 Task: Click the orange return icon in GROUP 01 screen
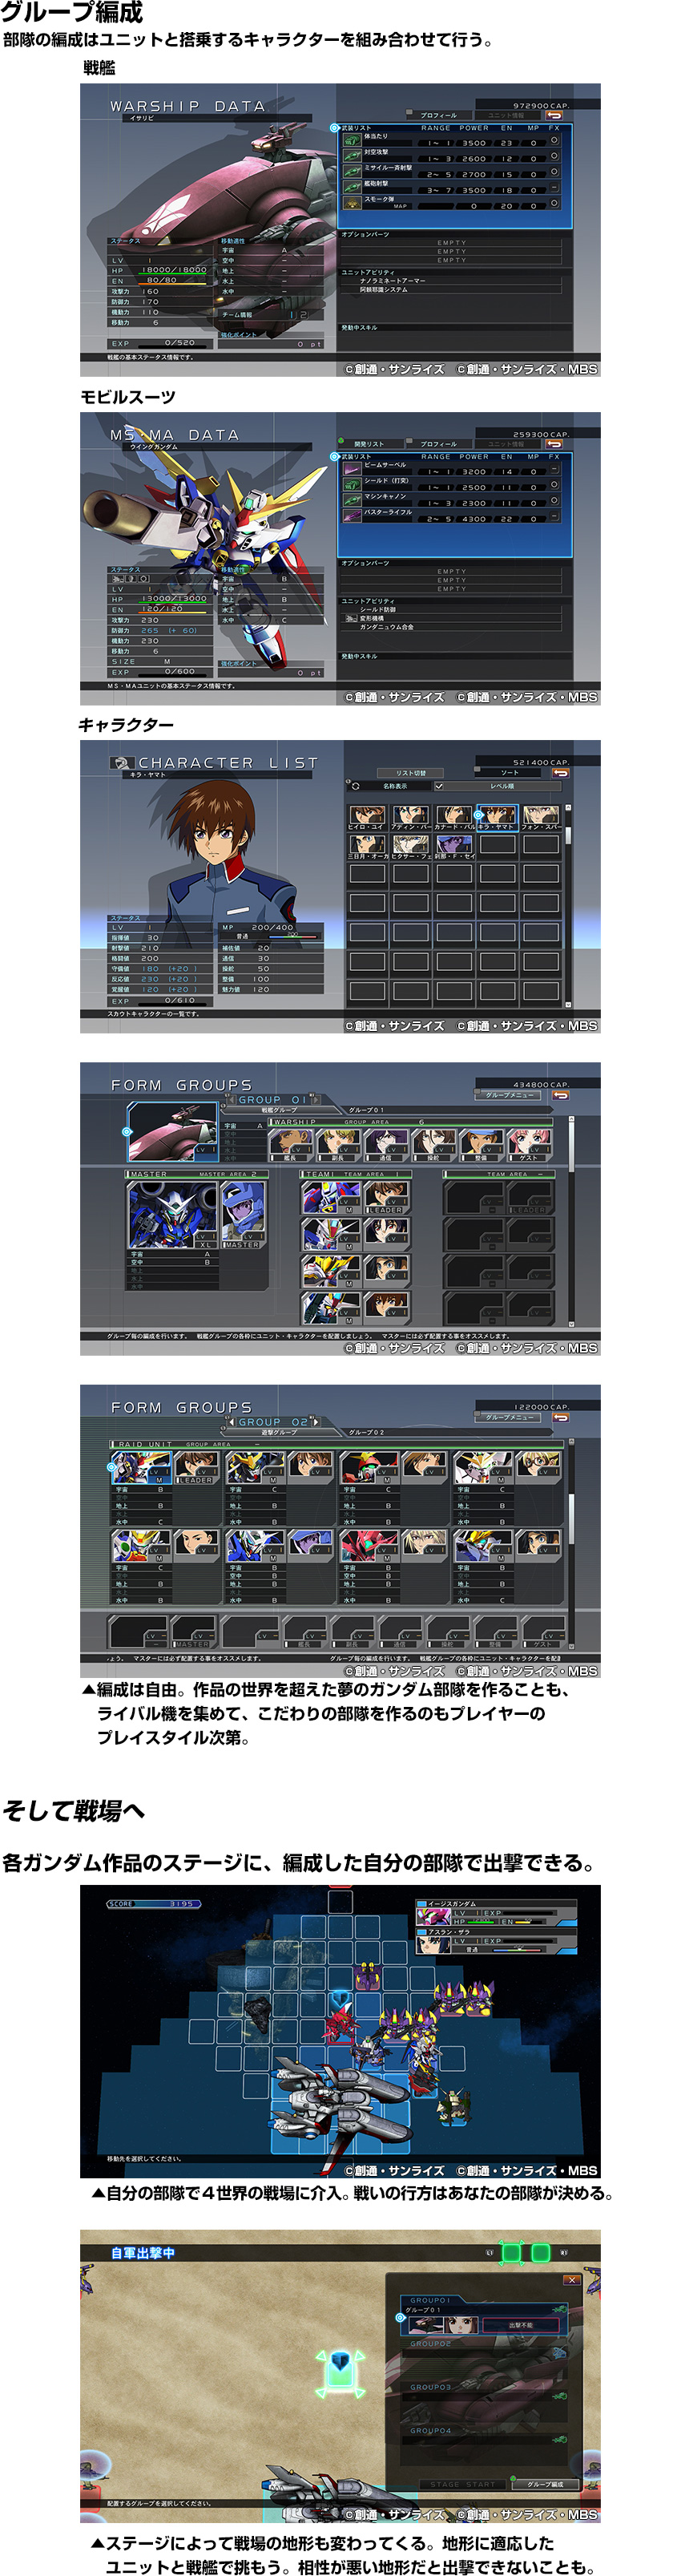(560, 1095)
